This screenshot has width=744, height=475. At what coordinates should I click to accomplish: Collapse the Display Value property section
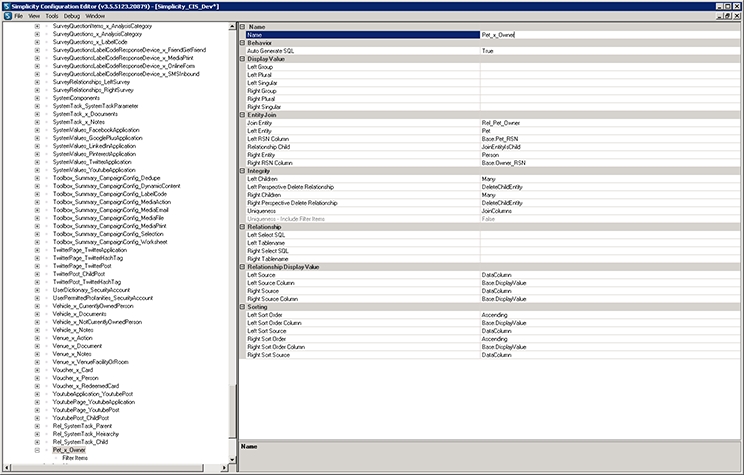242,59
